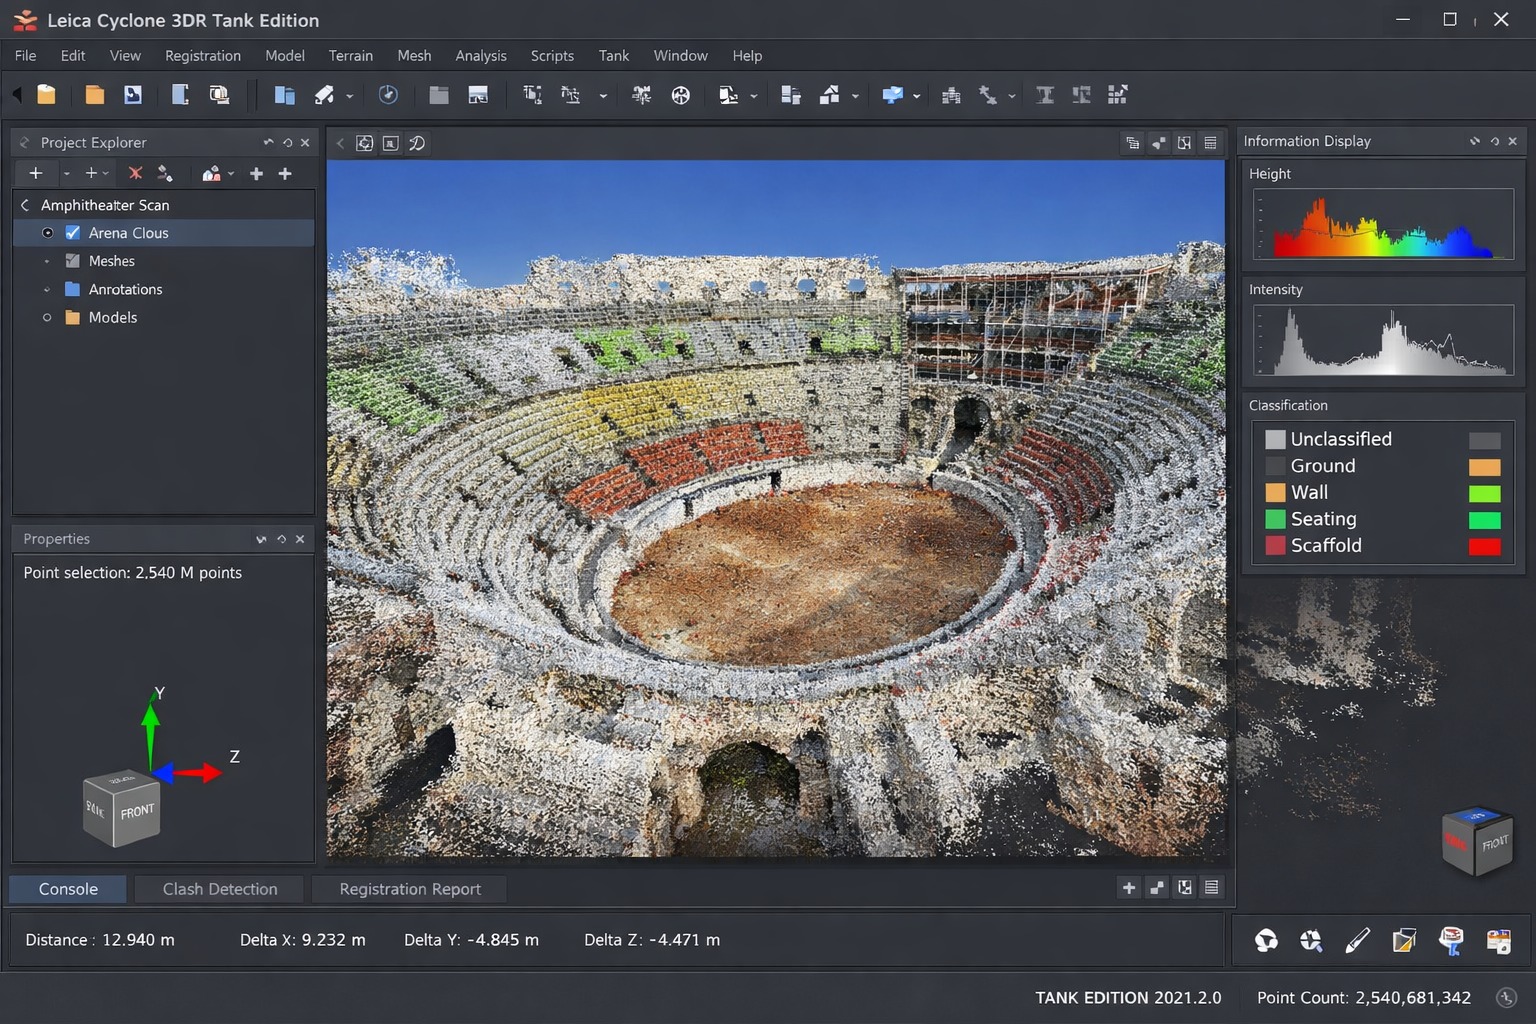This screenshot has height=1024, width=1536.
Task: Click the blob shape icon in bottom-right panel
Action: (1266, 940)
